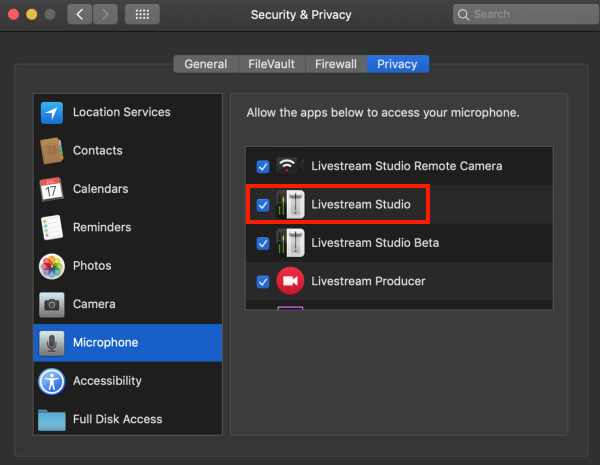Image resolution: width=600 pixels, height=465 pixels.
Task: Switch to the Firewall tab
Action: pos(336,64)
